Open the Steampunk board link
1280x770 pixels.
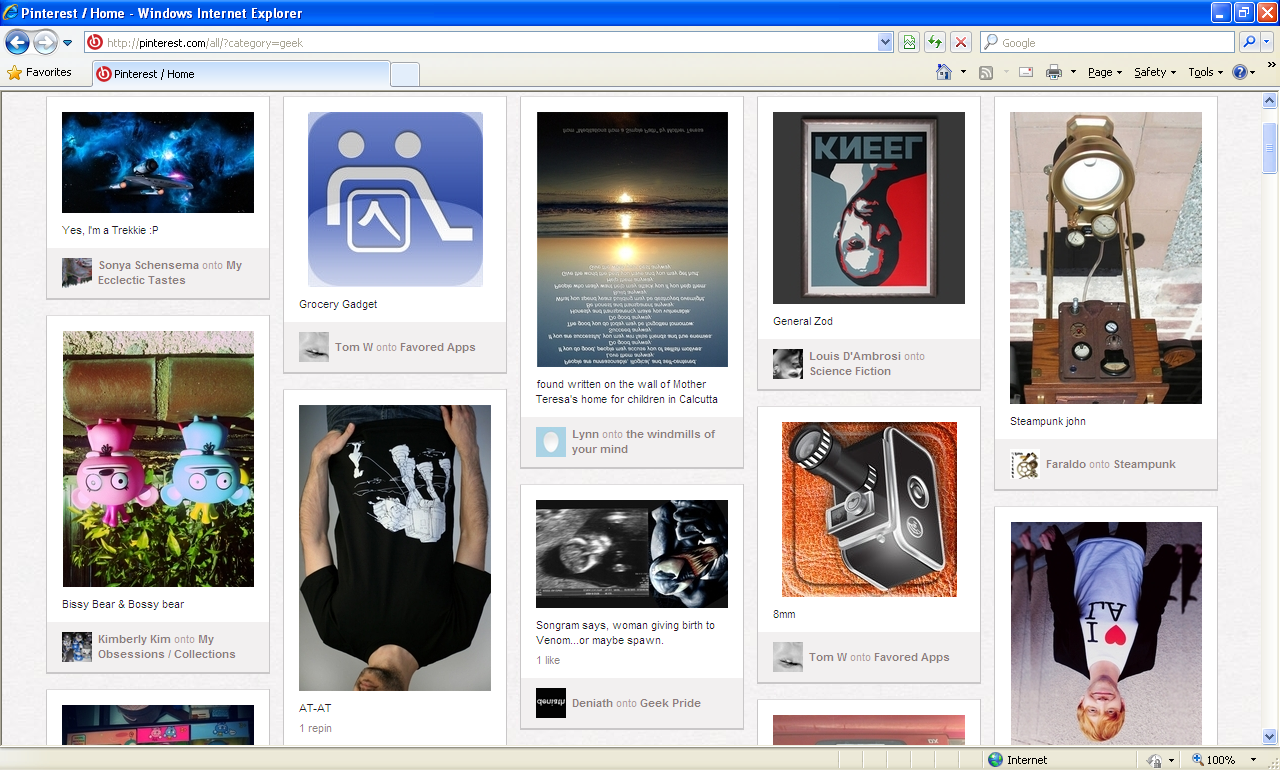click(1145, 464)
